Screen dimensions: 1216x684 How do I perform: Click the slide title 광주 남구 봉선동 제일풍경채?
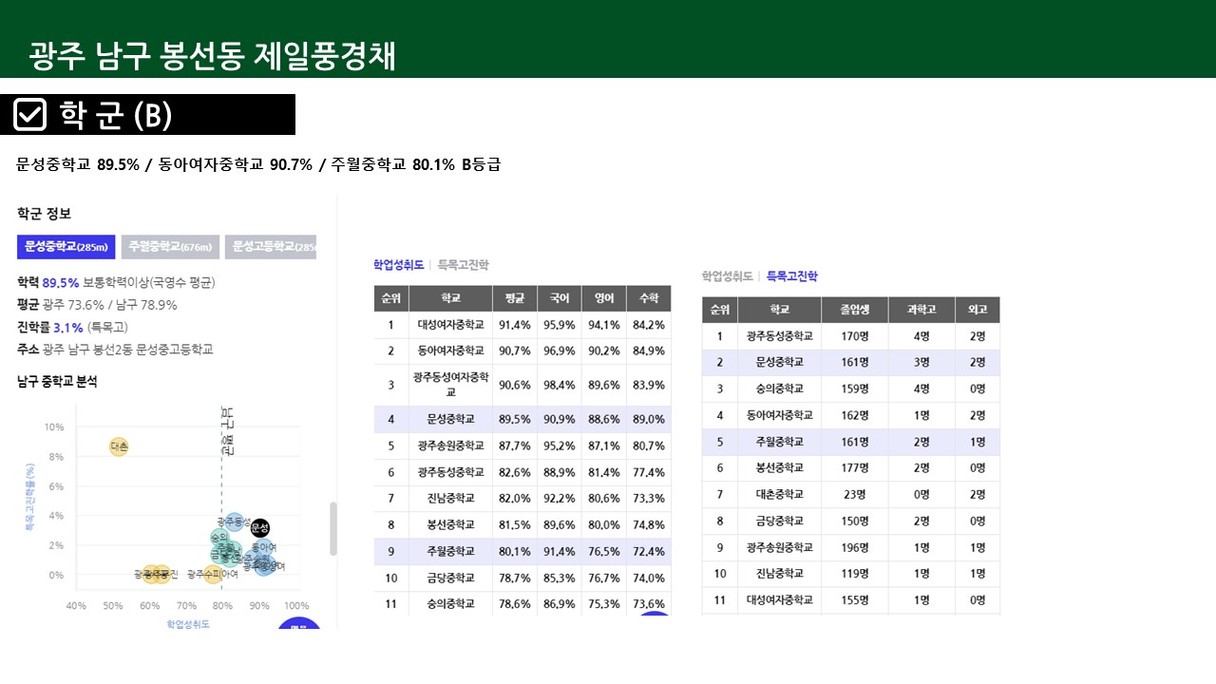(213, 55)
